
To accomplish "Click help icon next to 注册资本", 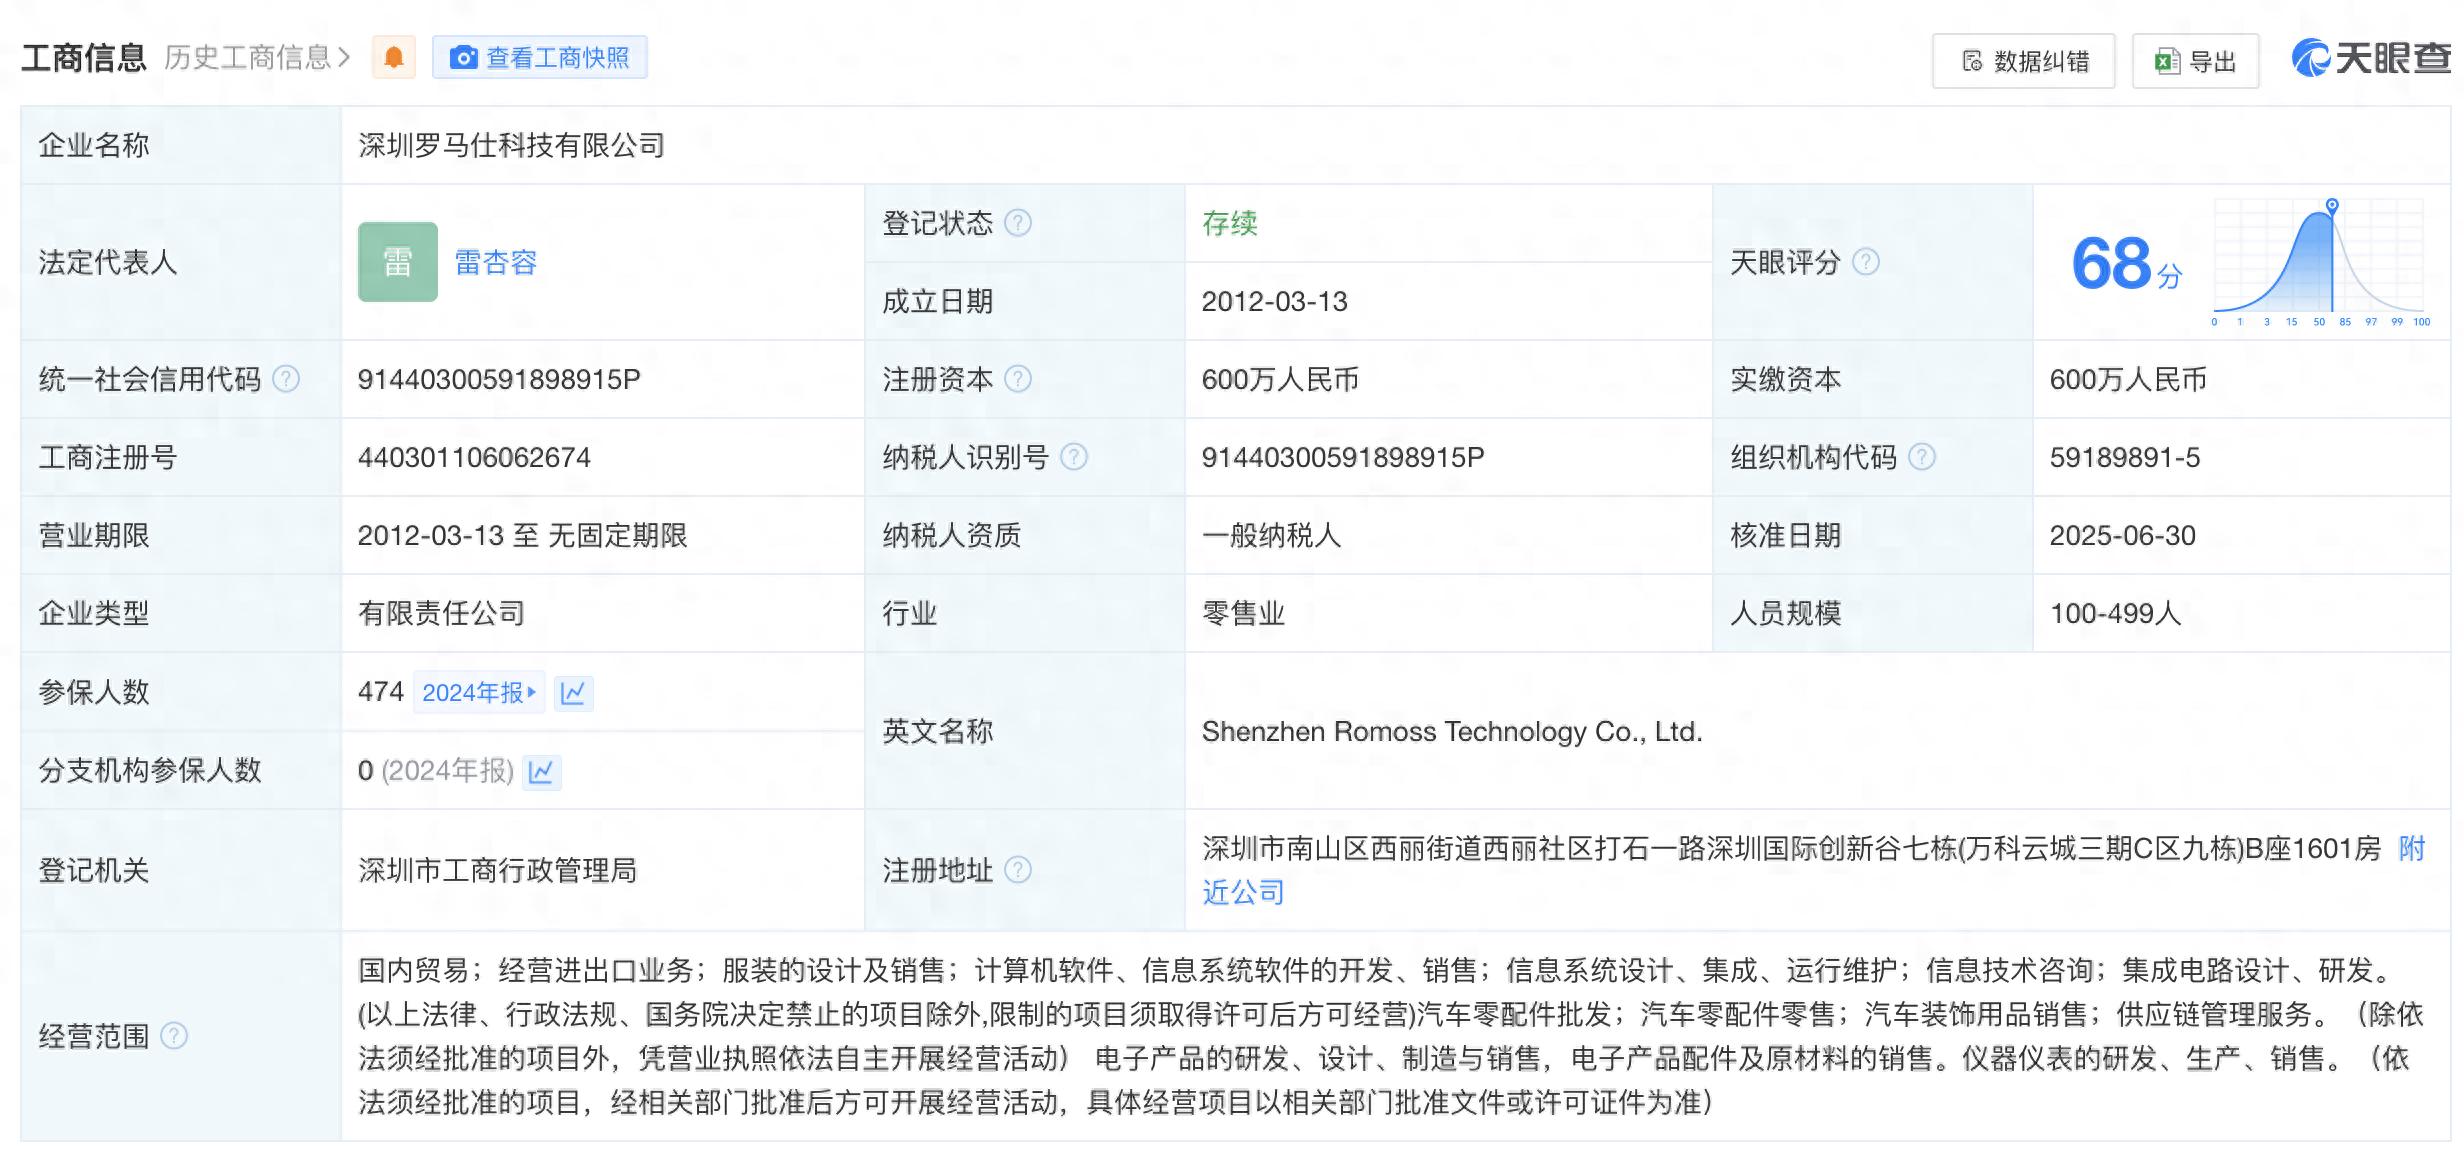I will [1018, 379].
